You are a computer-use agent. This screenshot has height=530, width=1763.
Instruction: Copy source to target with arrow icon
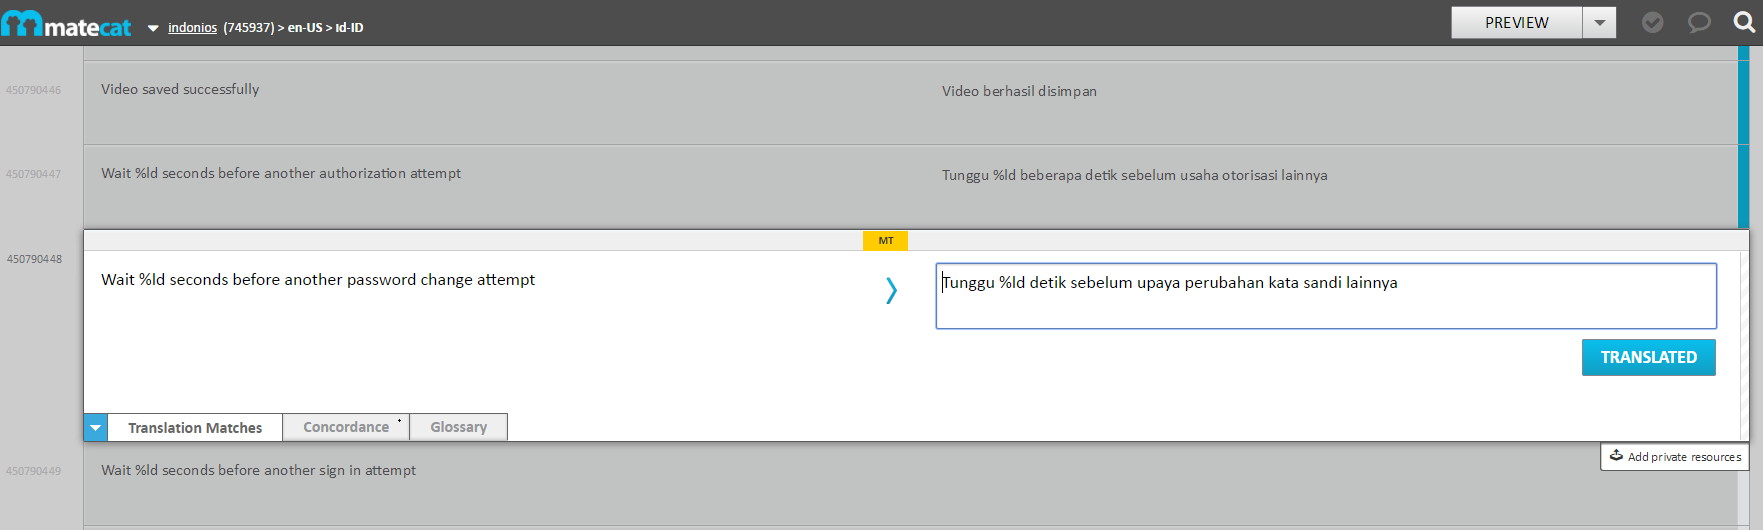pyautogui.click(x=891, y=291)
